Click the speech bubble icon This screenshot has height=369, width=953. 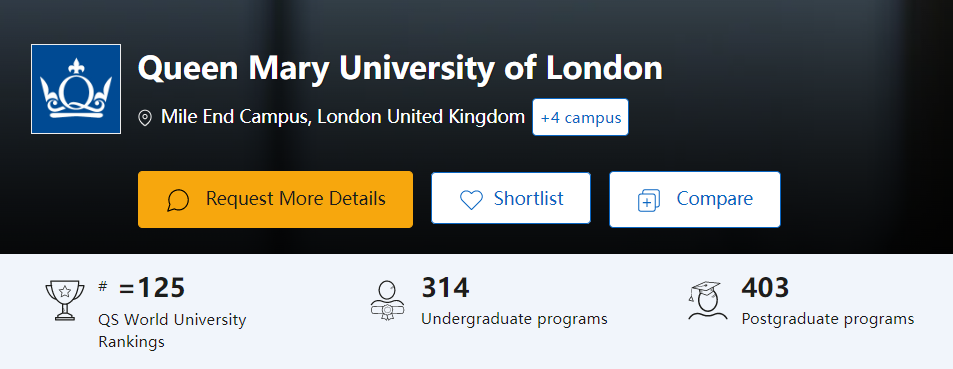tap(178, 200)
